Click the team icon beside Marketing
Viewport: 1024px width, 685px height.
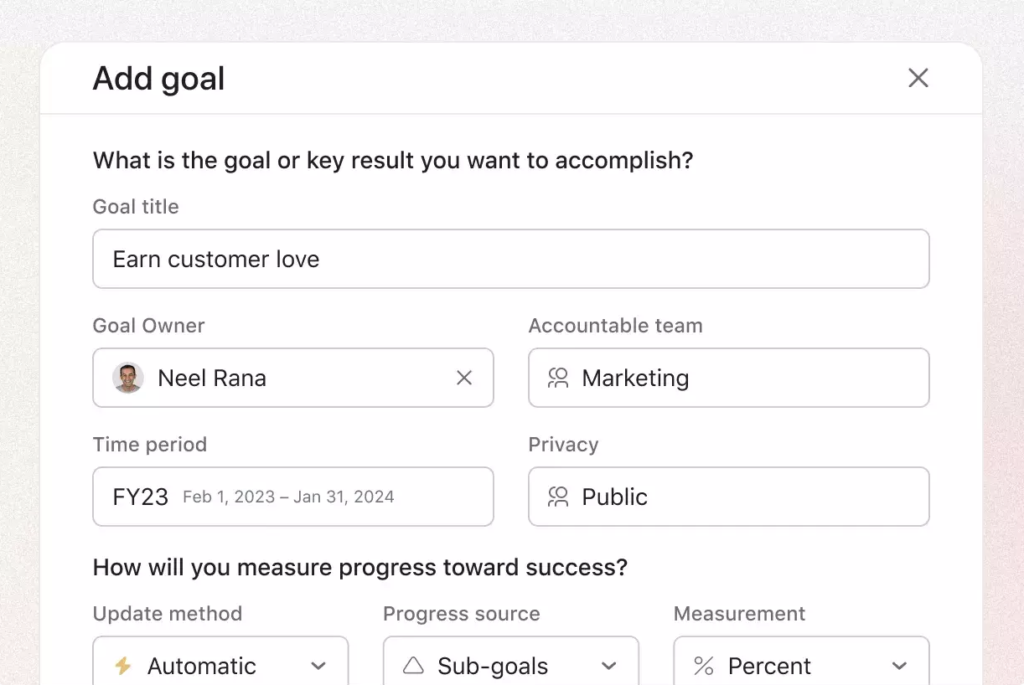(558, 378)
